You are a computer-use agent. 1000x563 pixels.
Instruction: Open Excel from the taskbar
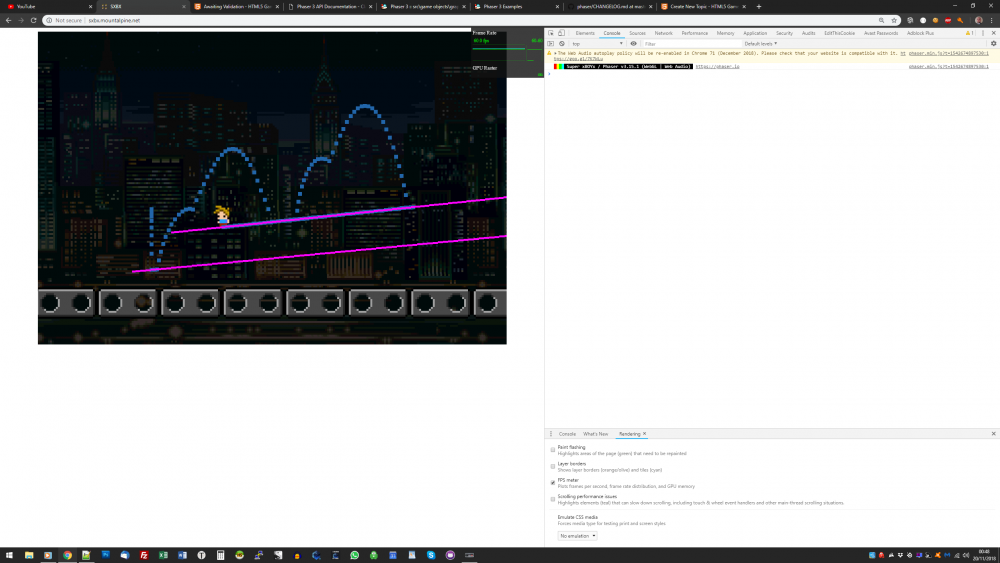163,555
